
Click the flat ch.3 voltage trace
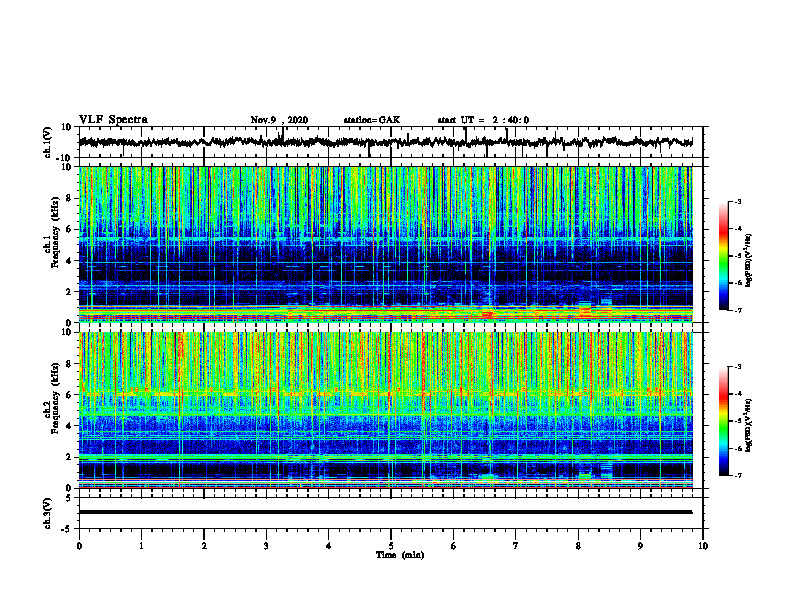[385, 512]
